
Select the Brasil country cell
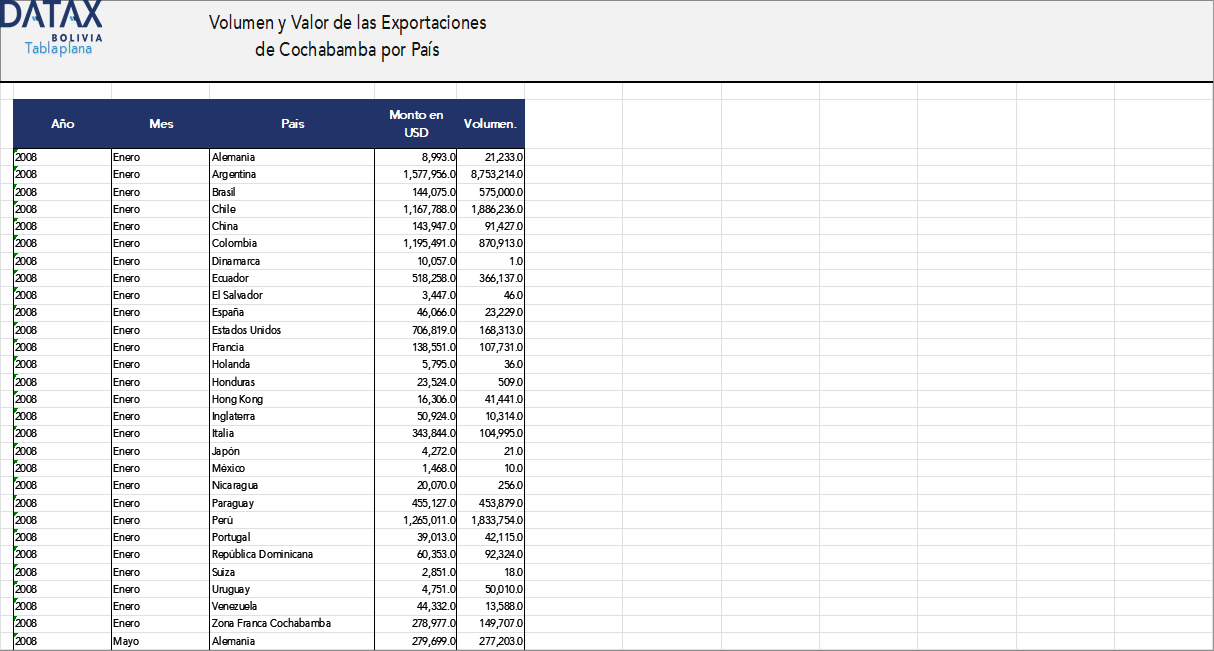[x=292, y=191]
